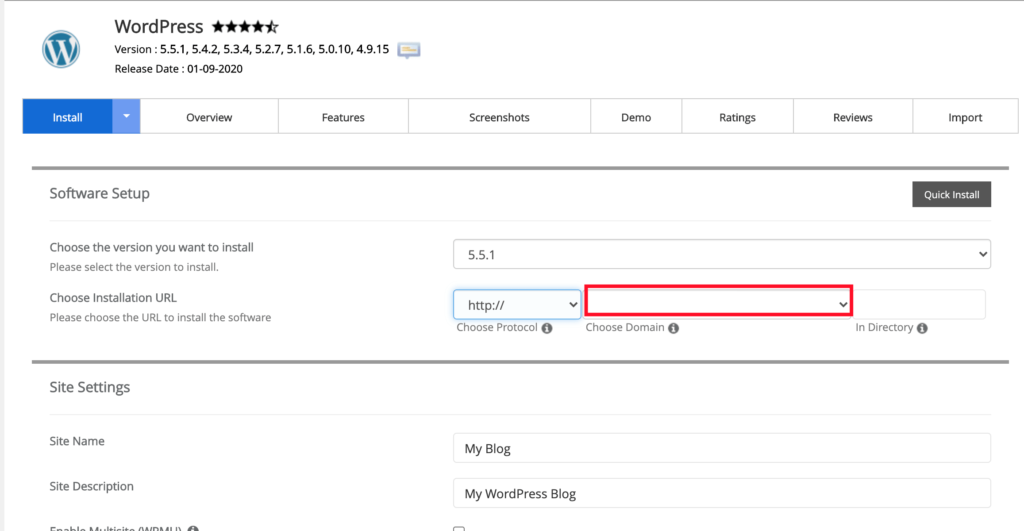Screen dimensions: 1024x531
Task: Open the changelog icon next to versions
Action: 409,50
